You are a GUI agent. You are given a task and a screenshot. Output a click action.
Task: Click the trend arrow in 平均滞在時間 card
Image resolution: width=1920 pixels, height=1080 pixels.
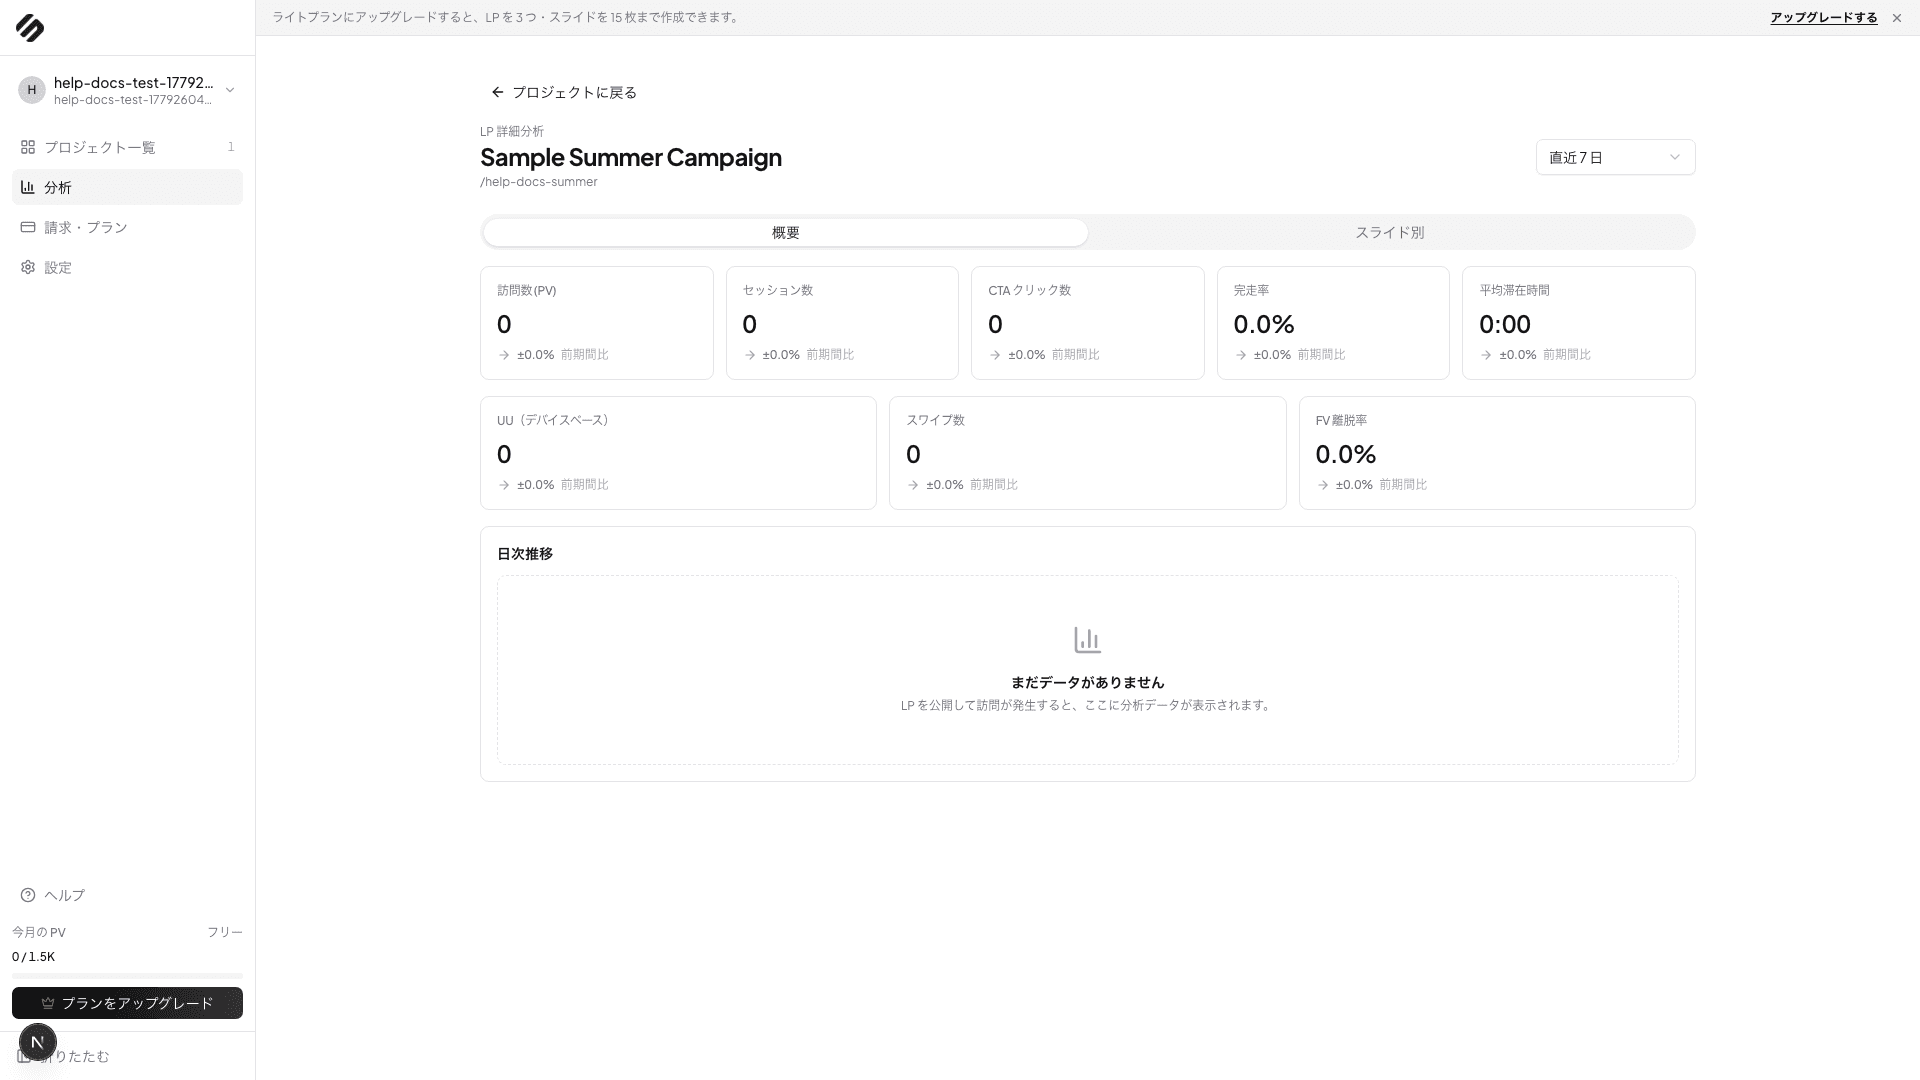tap(1486, 355)
